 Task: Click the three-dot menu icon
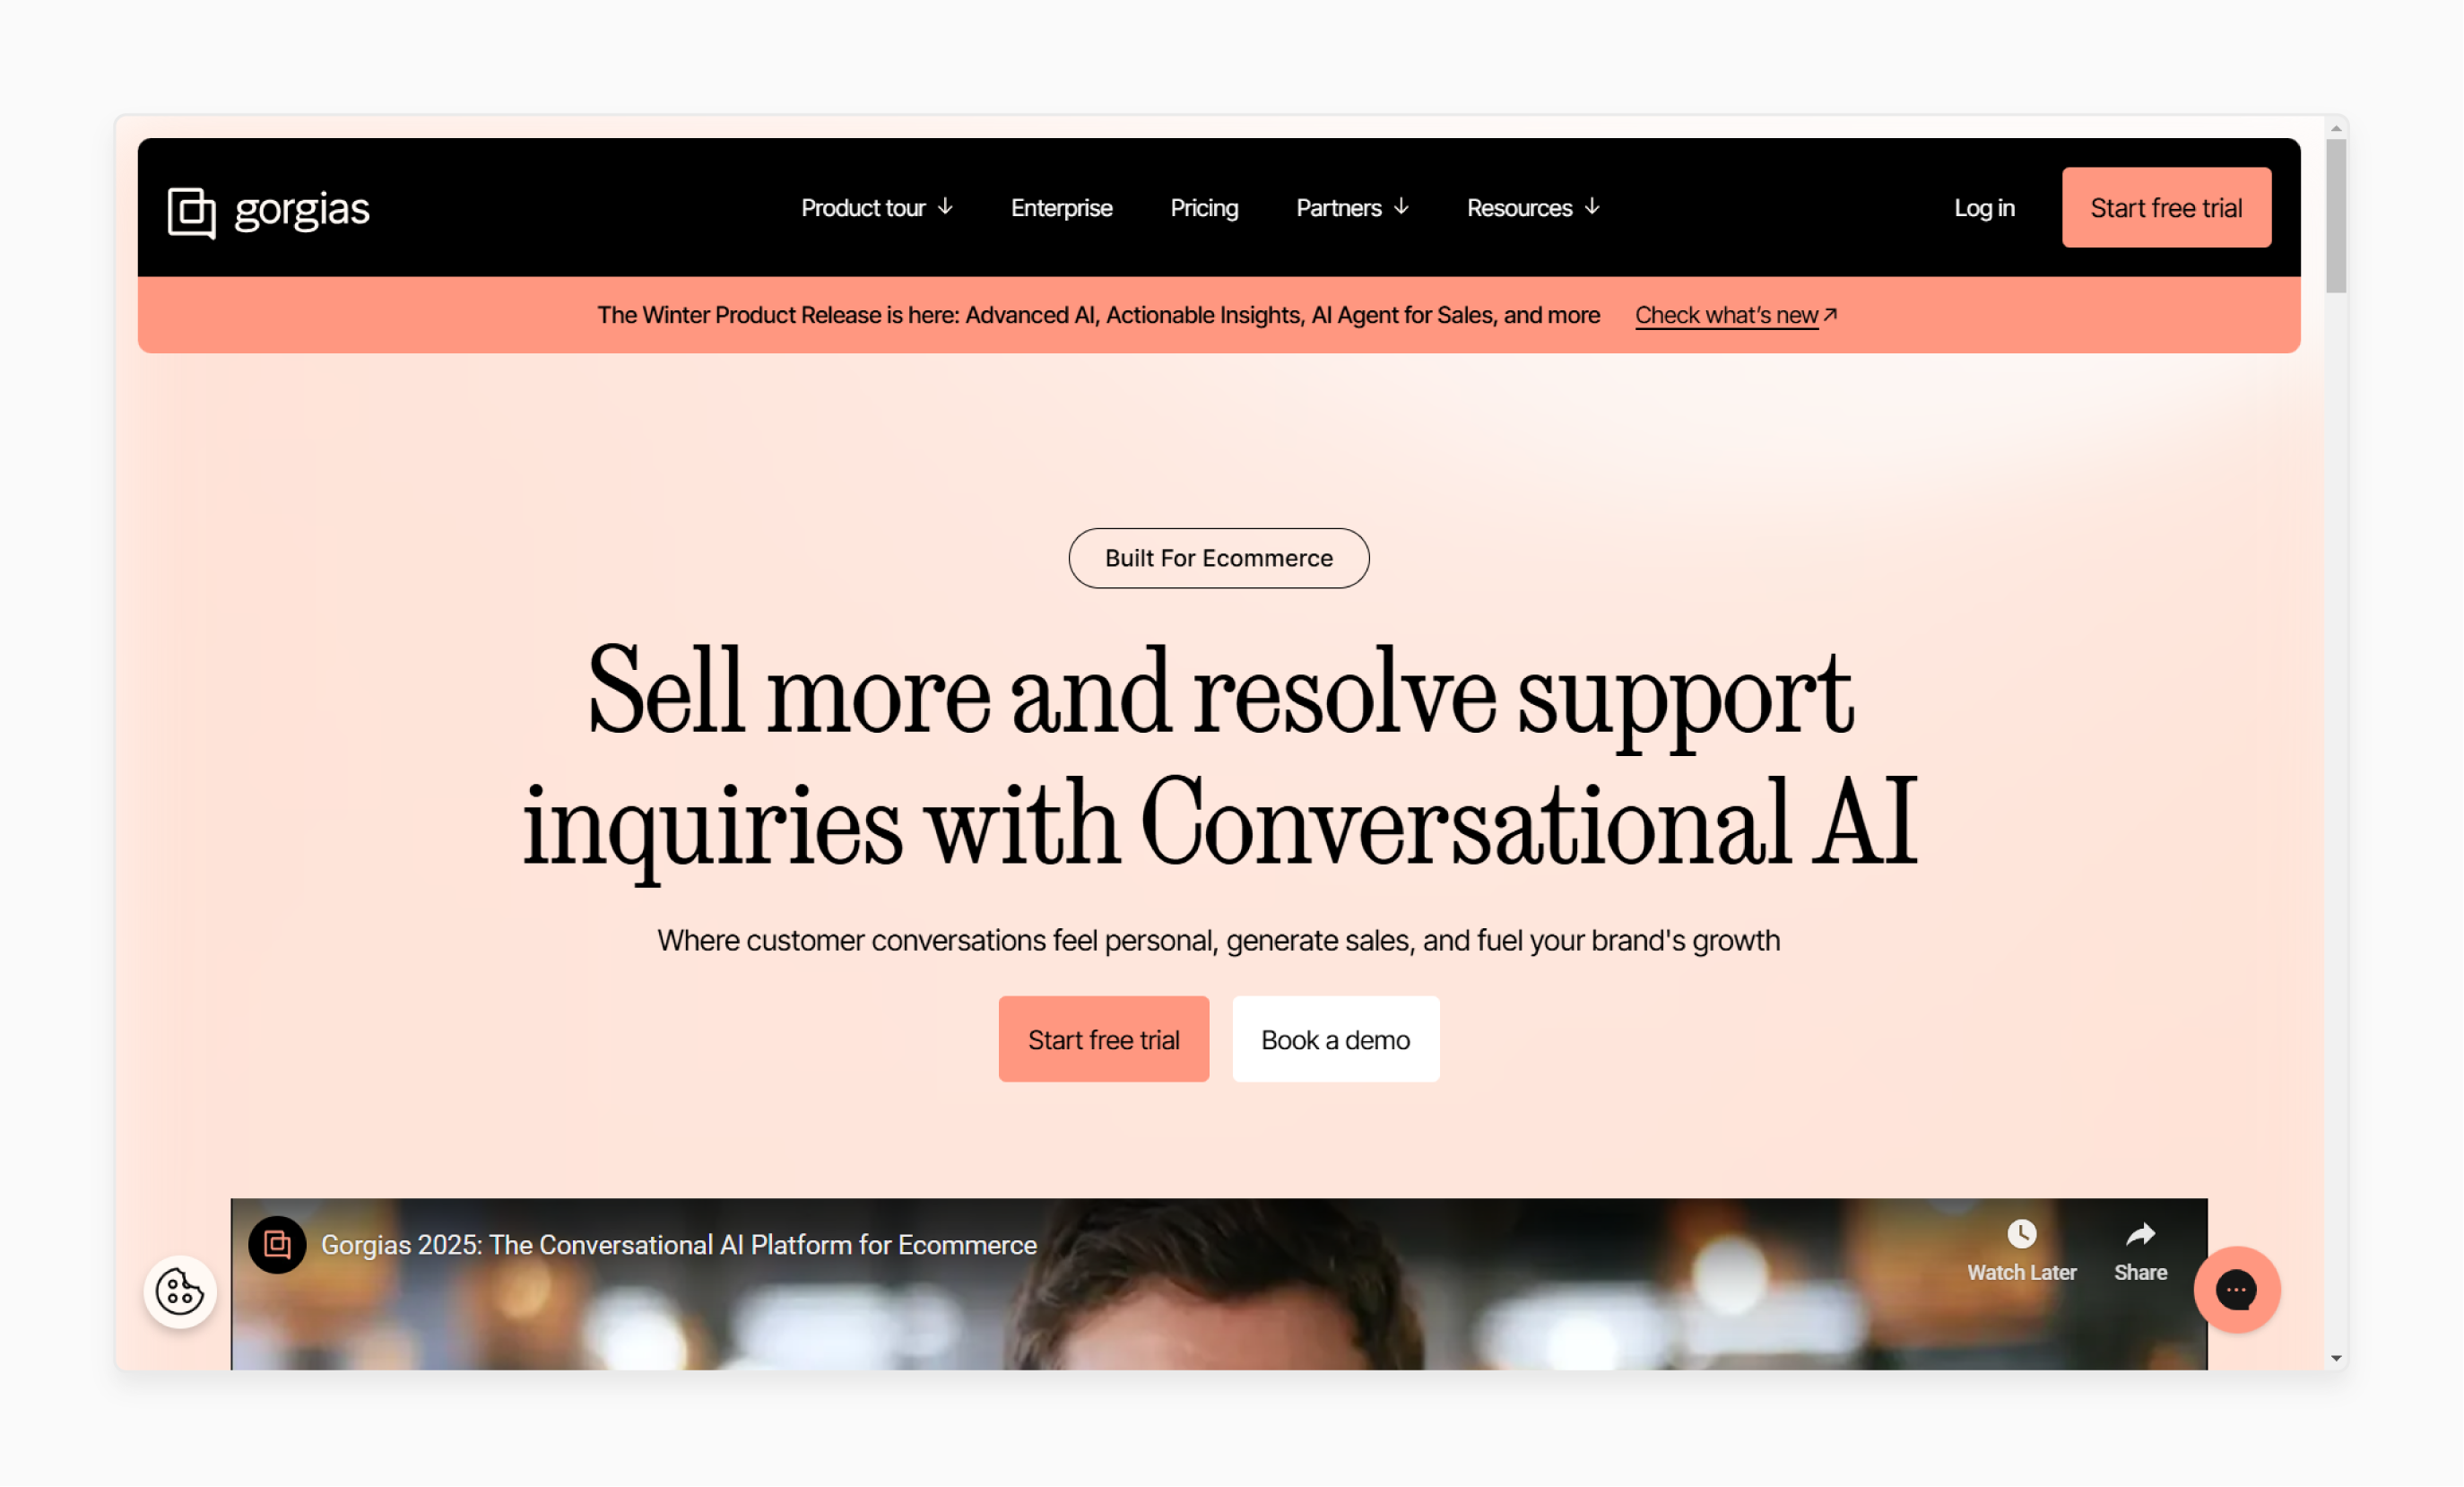click(2235, 1288)
